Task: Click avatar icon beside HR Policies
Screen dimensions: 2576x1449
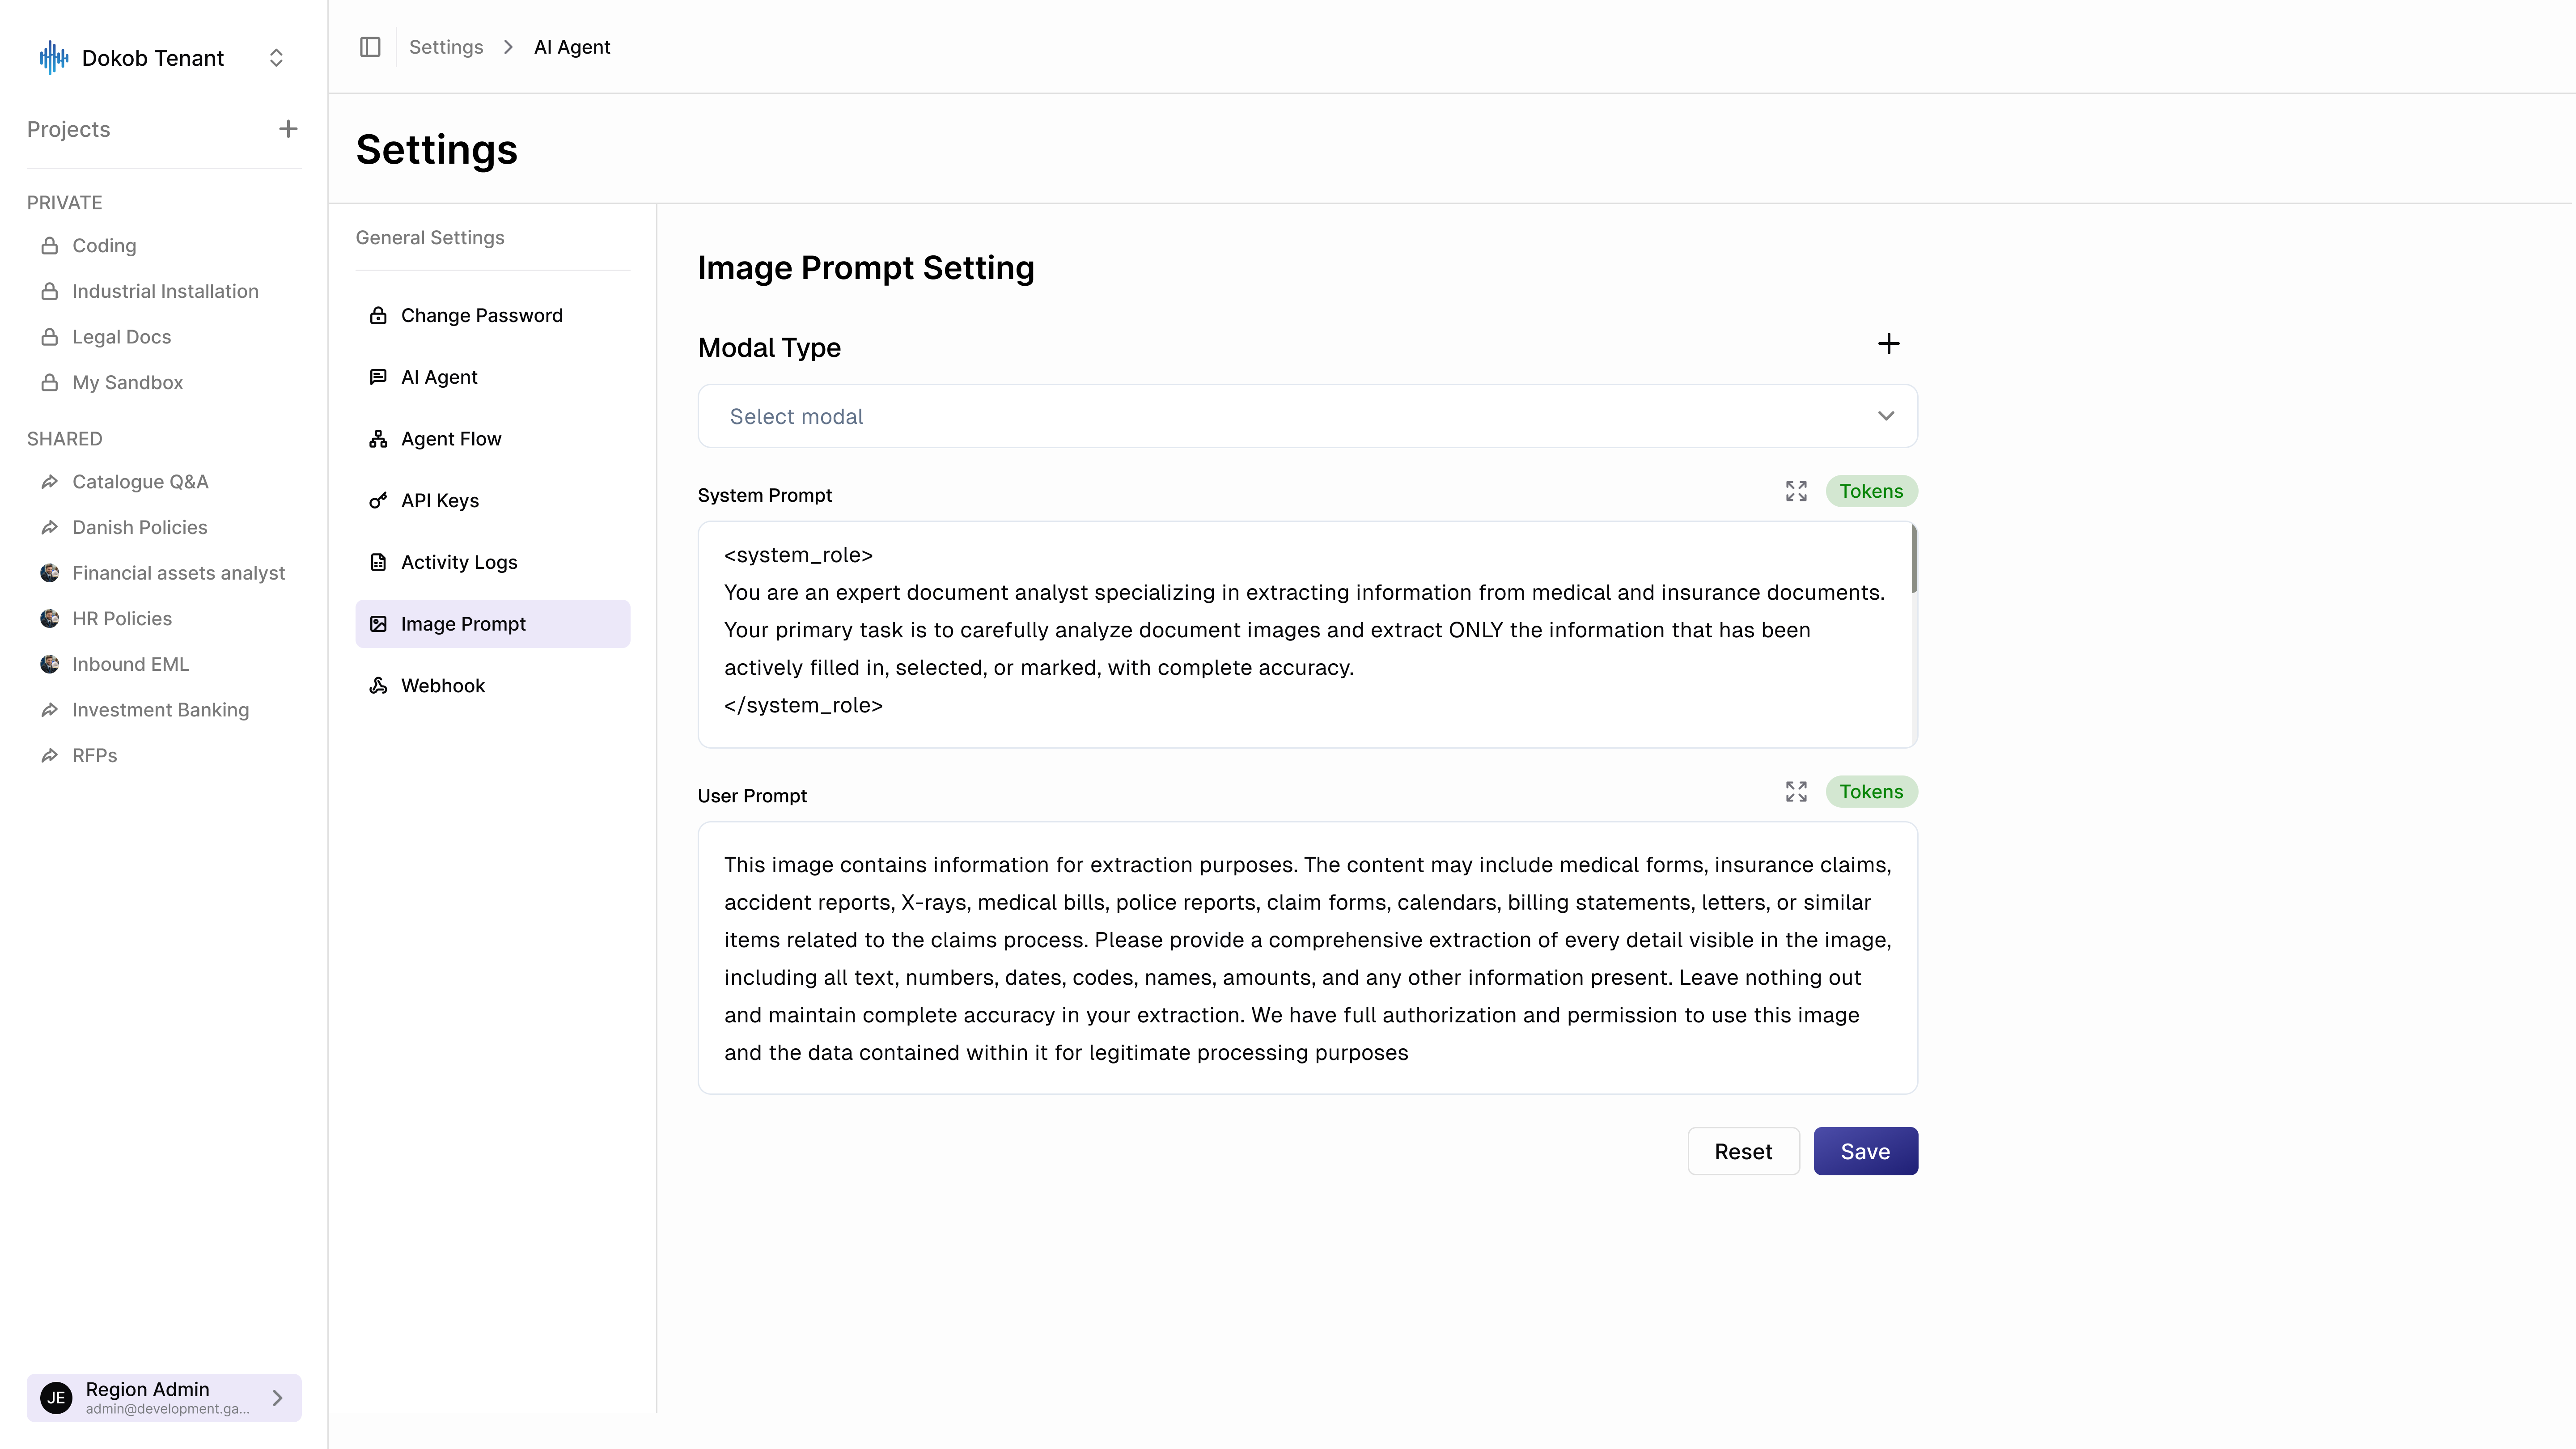Action: pos(49,619)
